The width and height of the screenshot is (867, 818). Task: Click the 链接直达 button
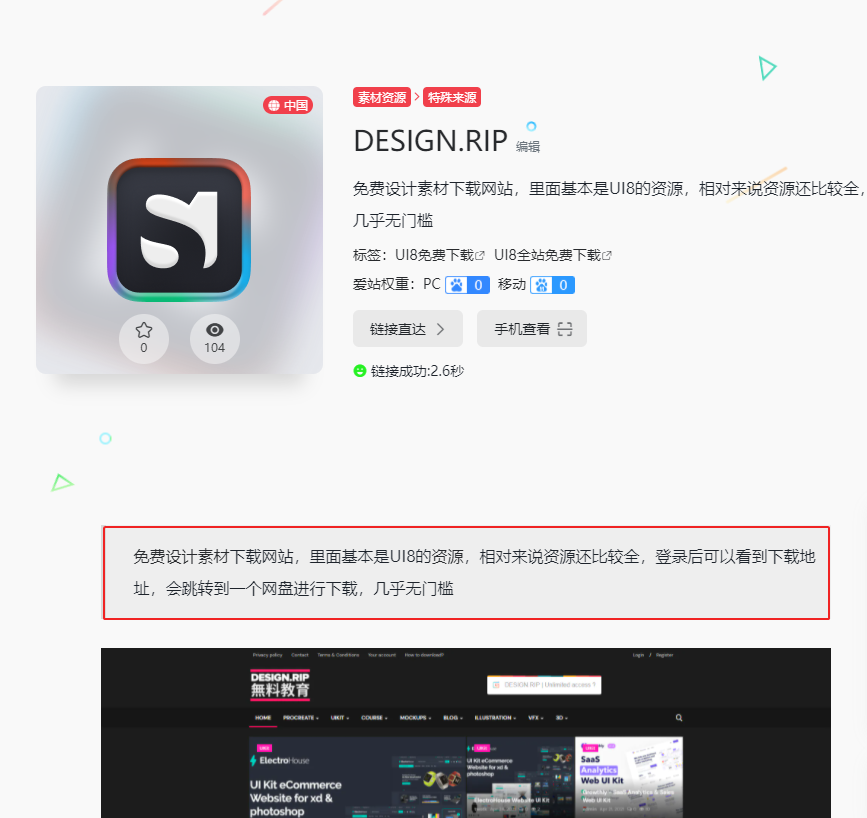pos(408,329)
